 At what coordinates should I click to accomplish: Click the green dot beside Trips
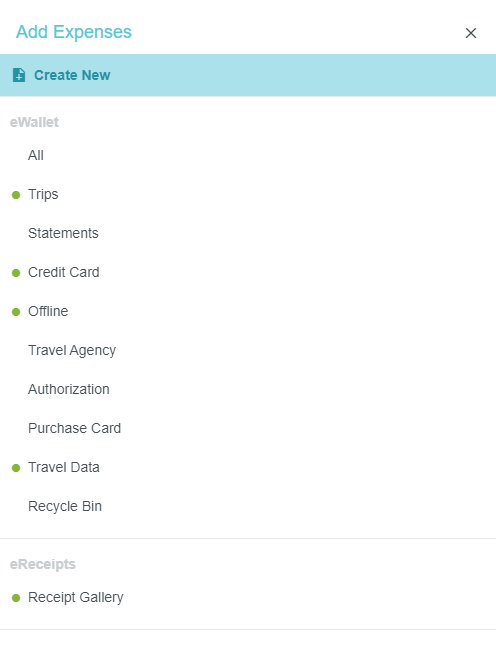[16, 195]
